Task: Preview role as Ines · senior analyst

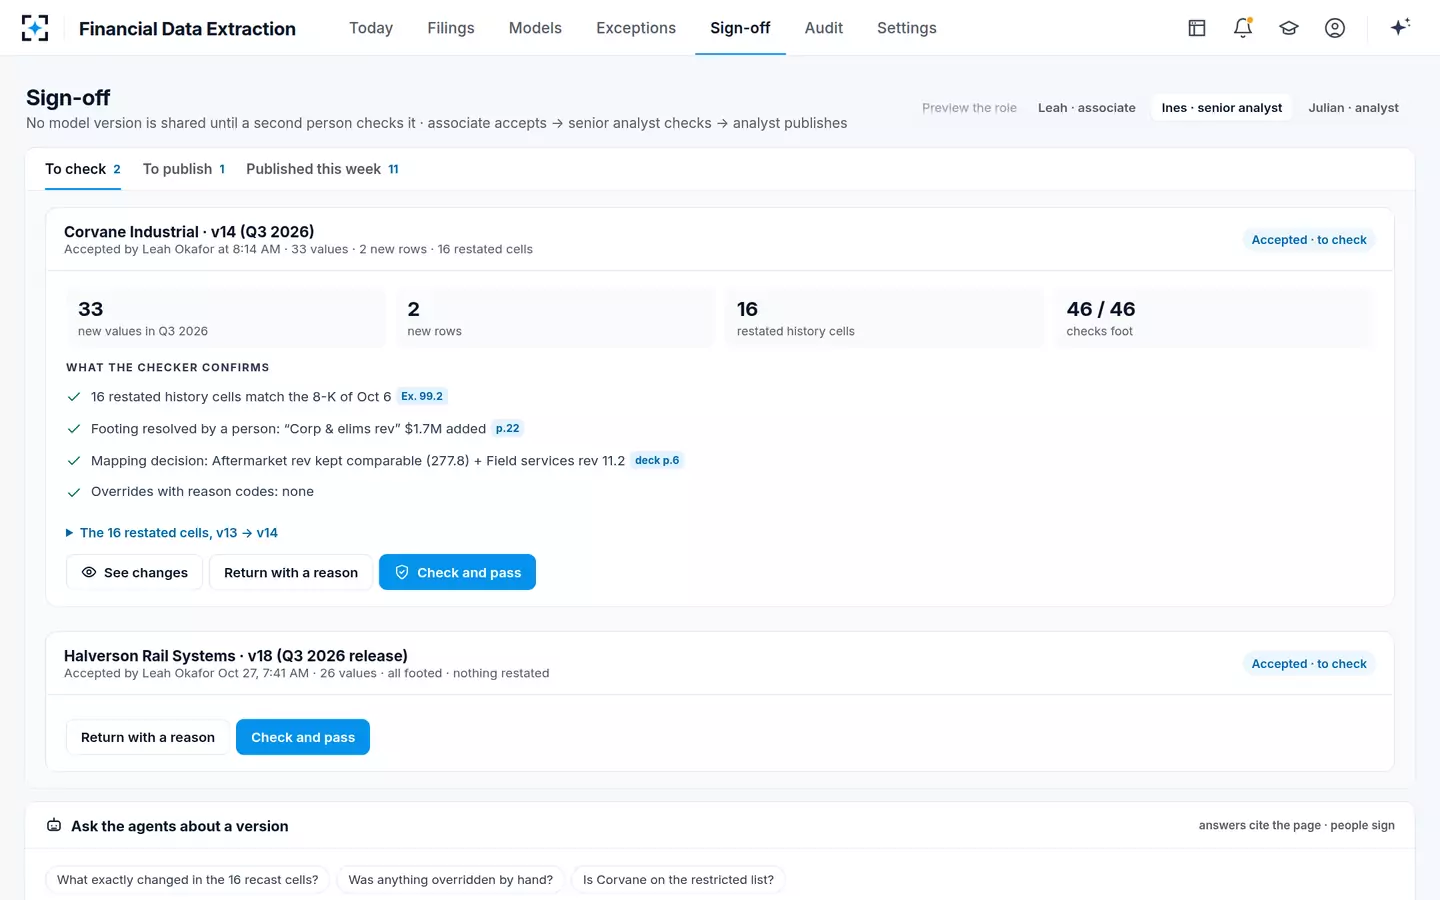Action: [1222, 108]
